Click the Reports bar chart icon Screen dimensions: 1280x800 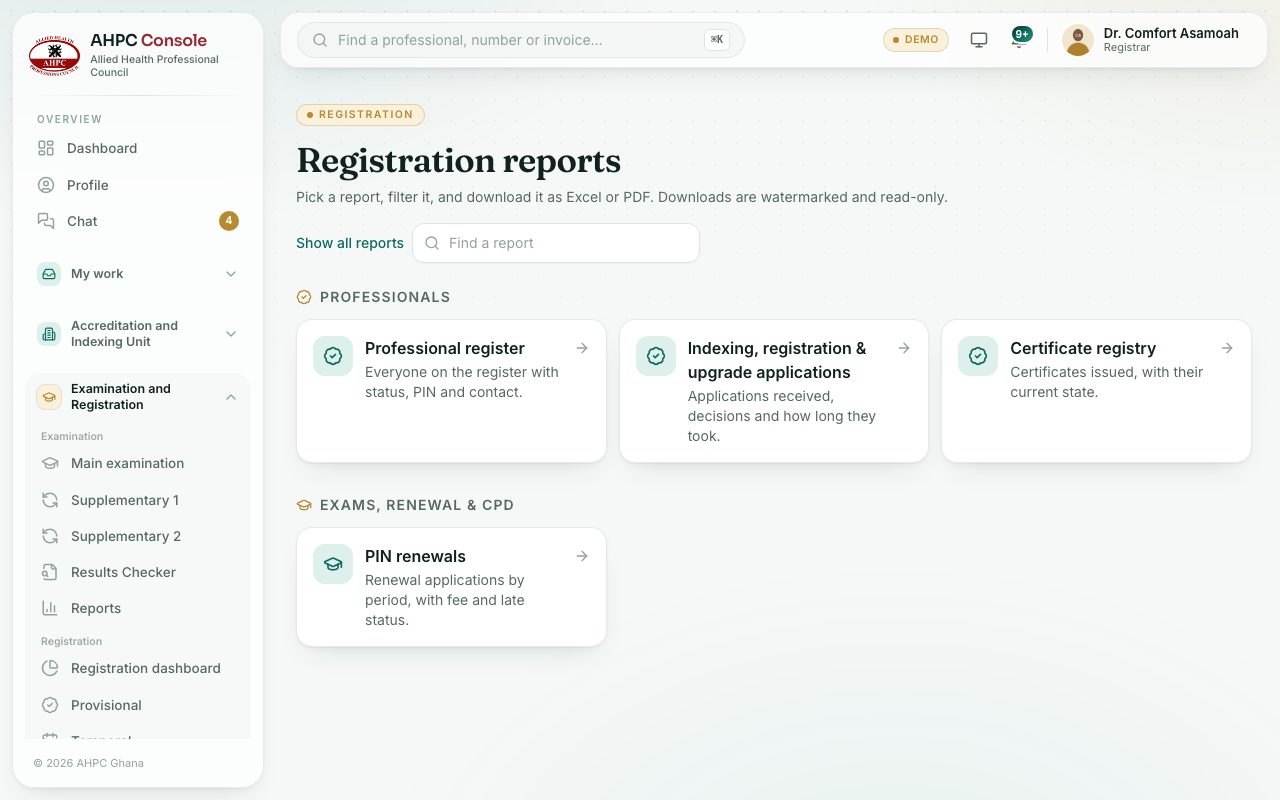coord(50,608)
